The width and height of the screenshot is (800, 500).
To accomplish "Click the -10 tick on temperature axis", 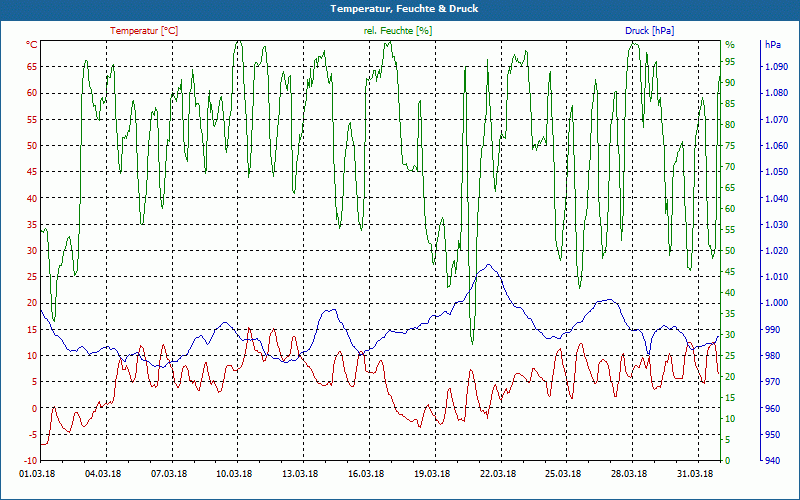I will point(32,461).
